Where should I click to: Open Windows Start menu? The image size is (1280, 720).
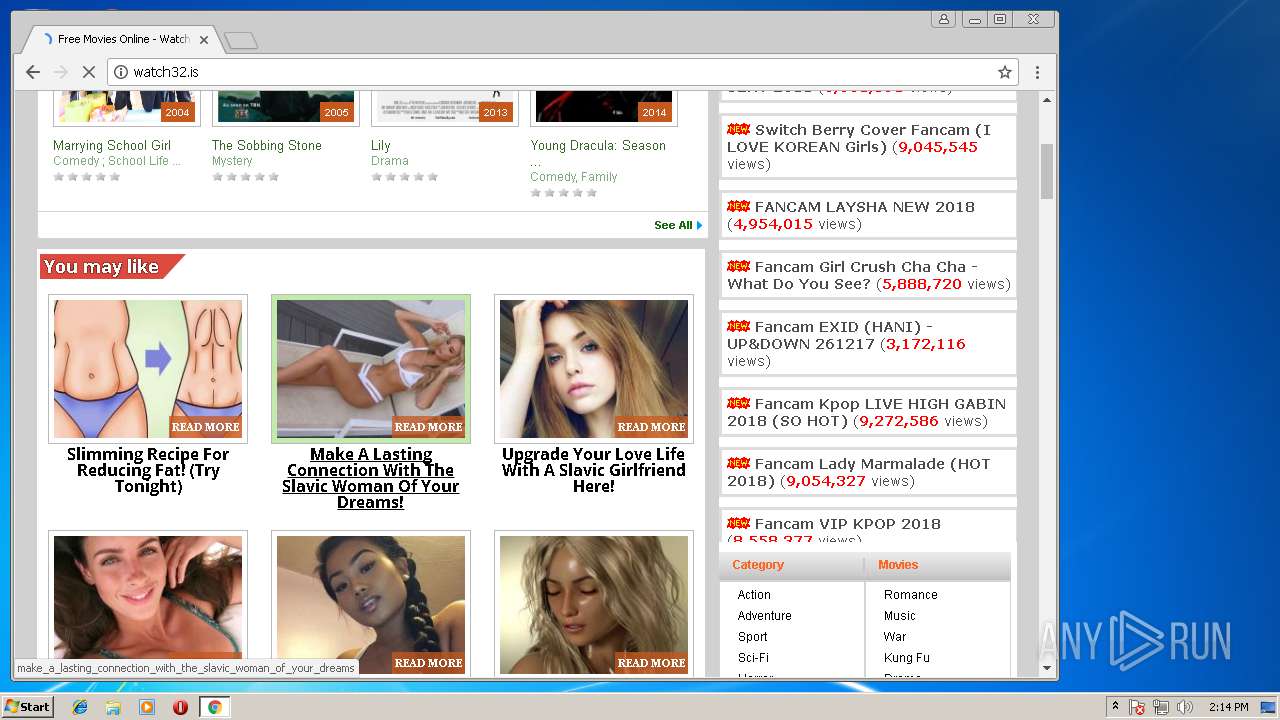27,707
